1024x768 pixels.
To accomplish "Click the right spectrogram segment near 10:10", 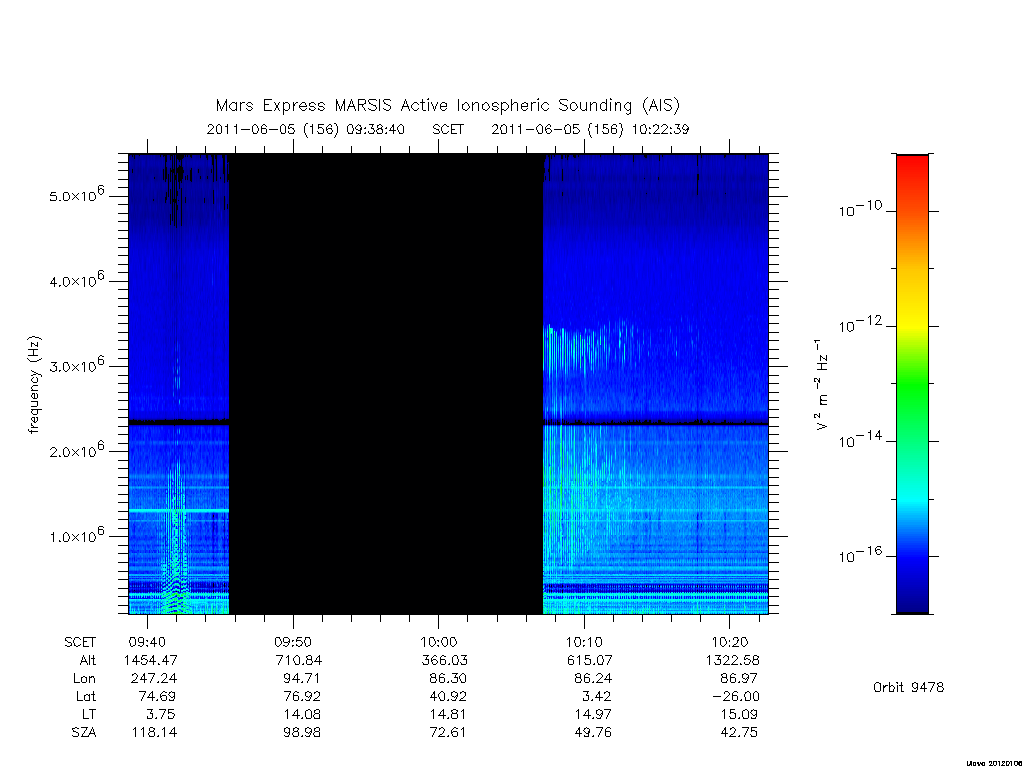I will point(655,384).
